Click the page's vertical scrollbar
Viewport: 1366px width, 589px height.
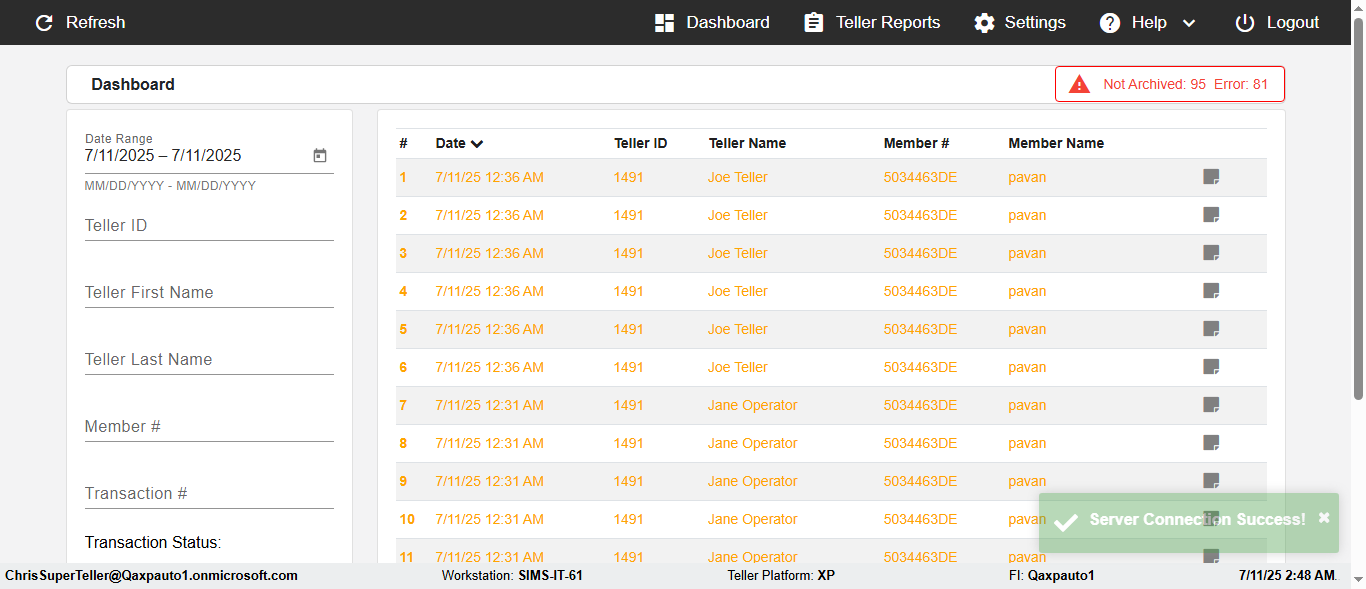[1358, 220]
